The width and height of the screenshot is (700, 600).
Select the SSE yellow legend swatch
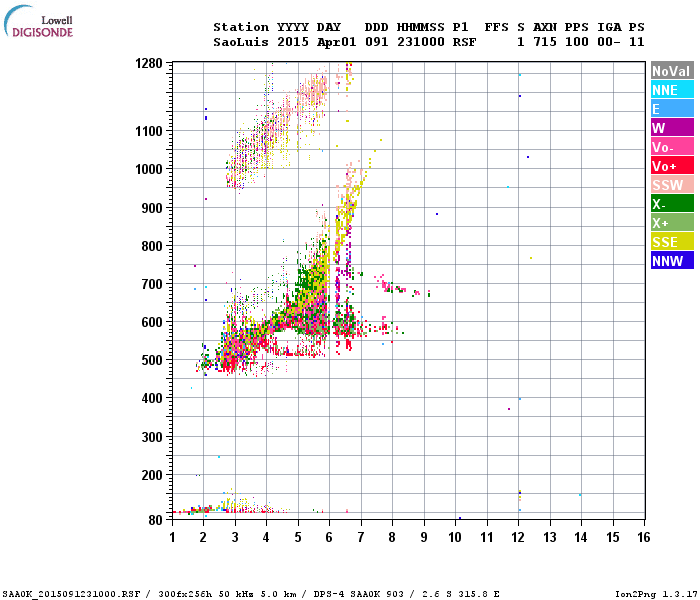(672, 242)
